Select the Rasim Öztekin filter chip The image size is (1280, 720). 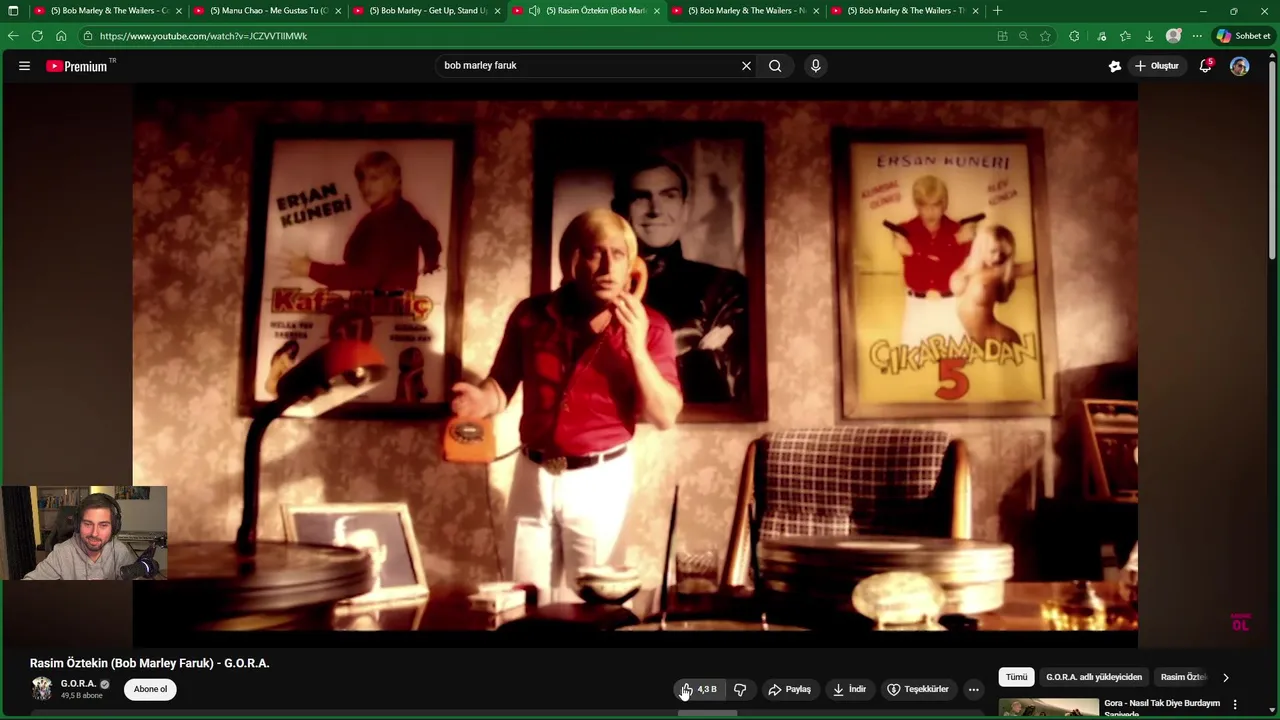point(1184,677)
